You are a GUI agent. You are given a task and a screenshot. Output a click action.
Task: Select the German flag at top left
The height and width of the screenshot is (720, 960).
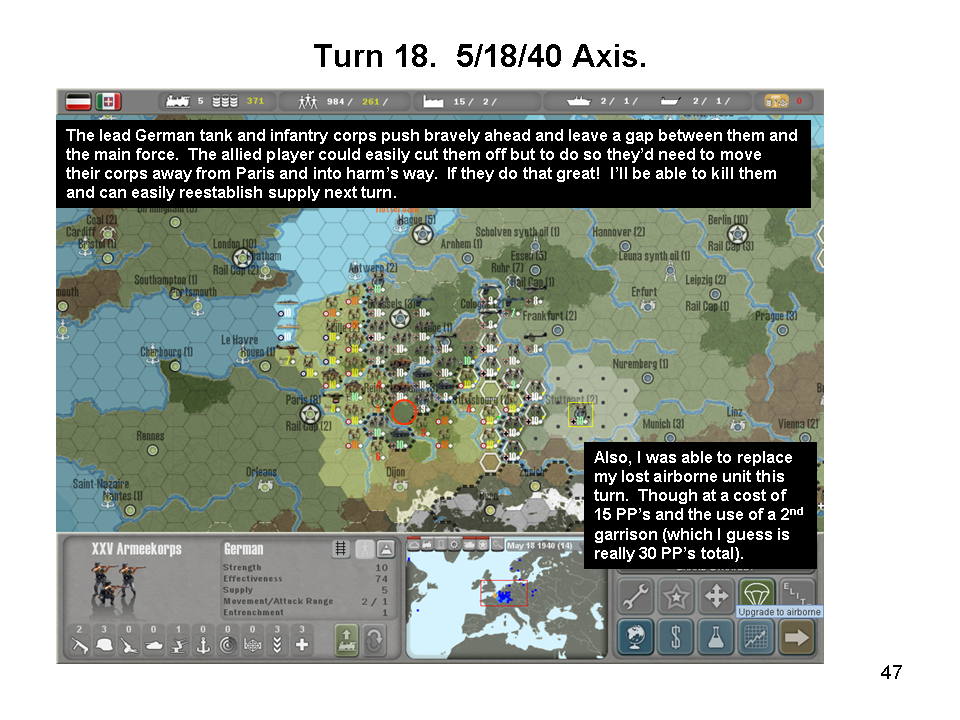click(x=78, y=101)
